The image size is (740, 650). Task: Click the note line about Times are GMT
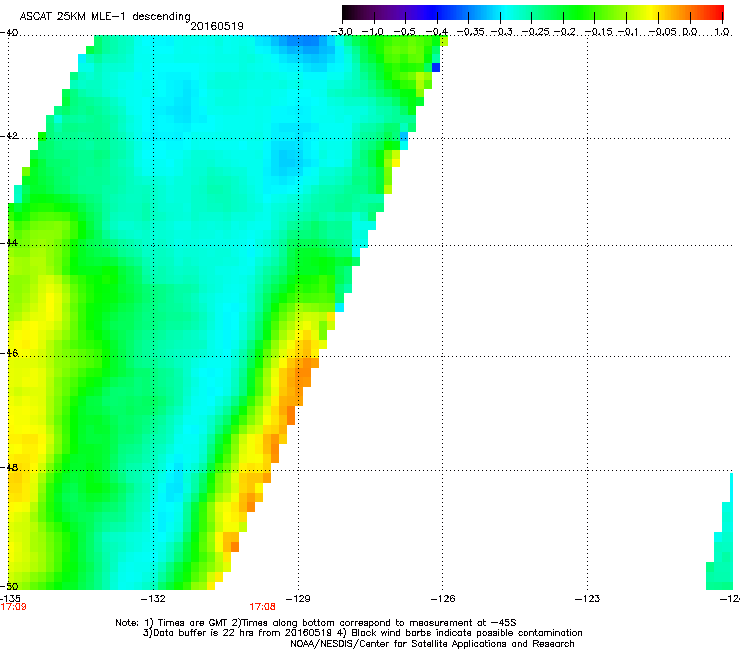(316, 623)
